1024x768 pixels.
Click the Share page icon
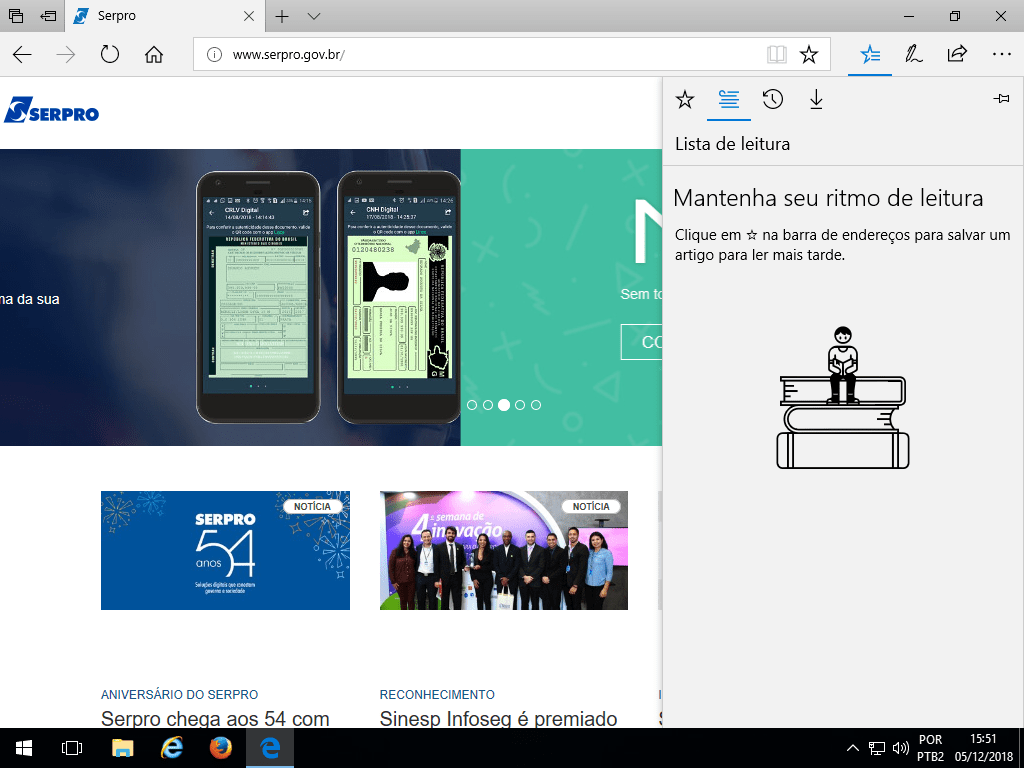pos(957,55)
